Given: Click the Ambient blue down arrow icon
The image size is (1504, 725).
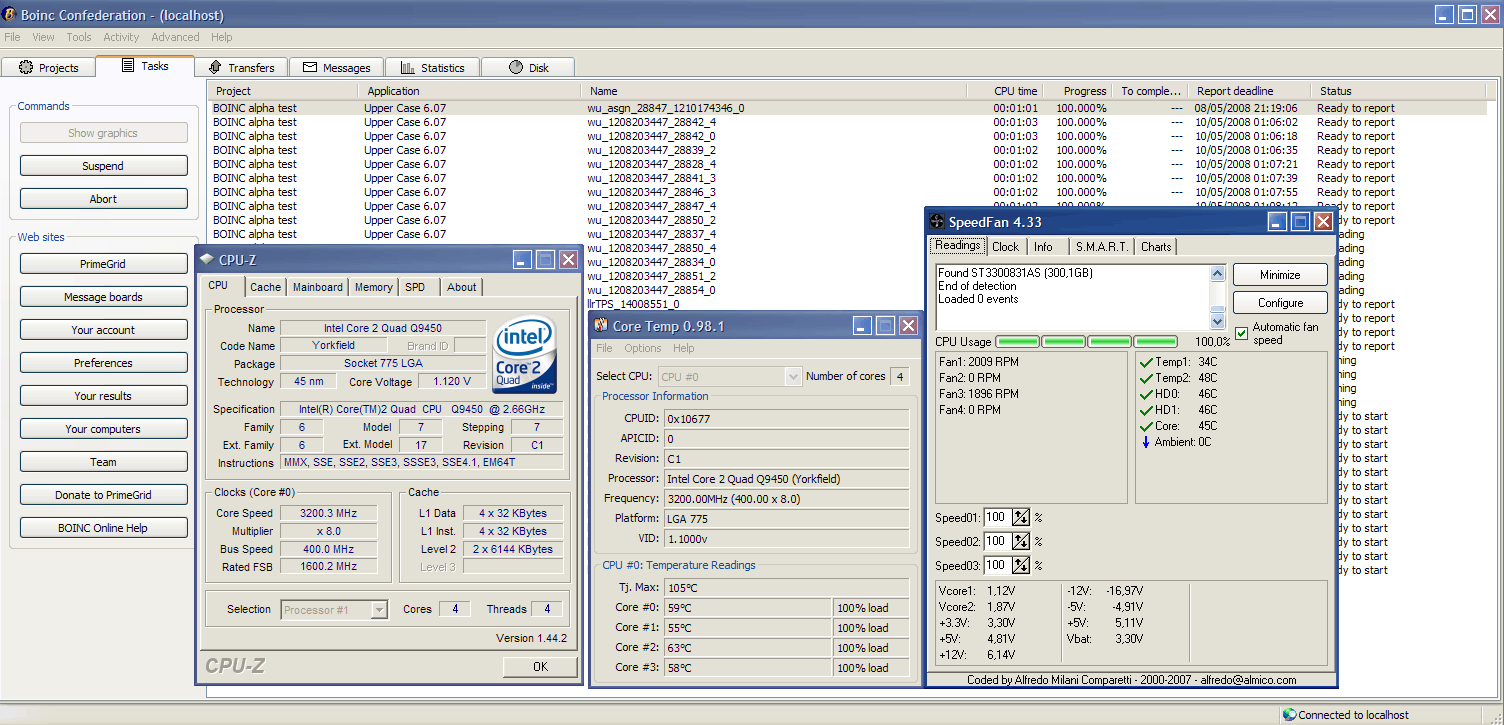Looking at the screenshot, I should pyautogui.click(x=1145, y=442).
